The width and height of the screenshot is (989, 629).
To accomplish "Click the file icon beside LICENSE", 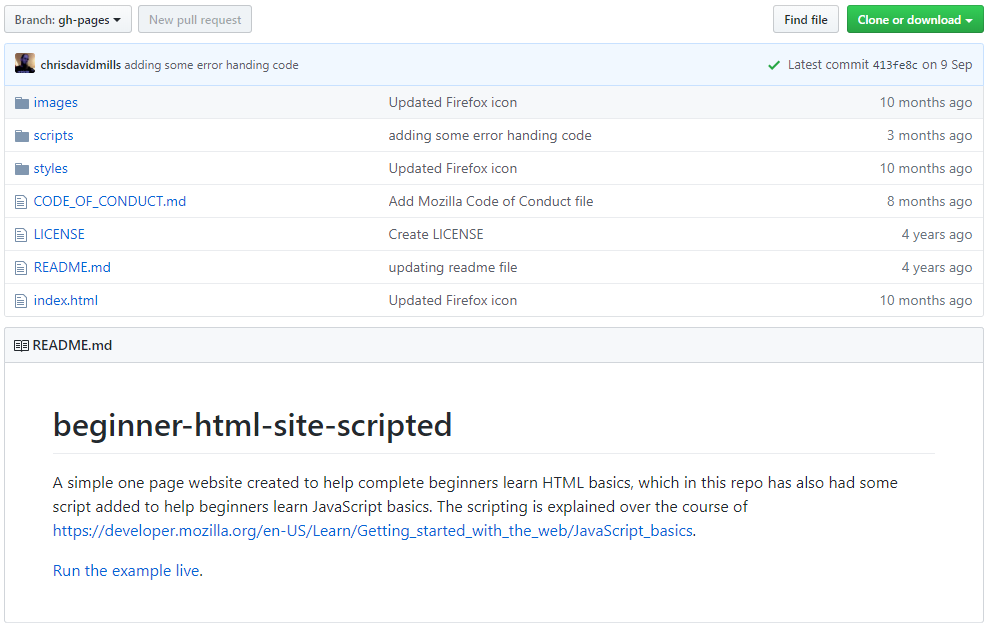I will coord(21,234).
